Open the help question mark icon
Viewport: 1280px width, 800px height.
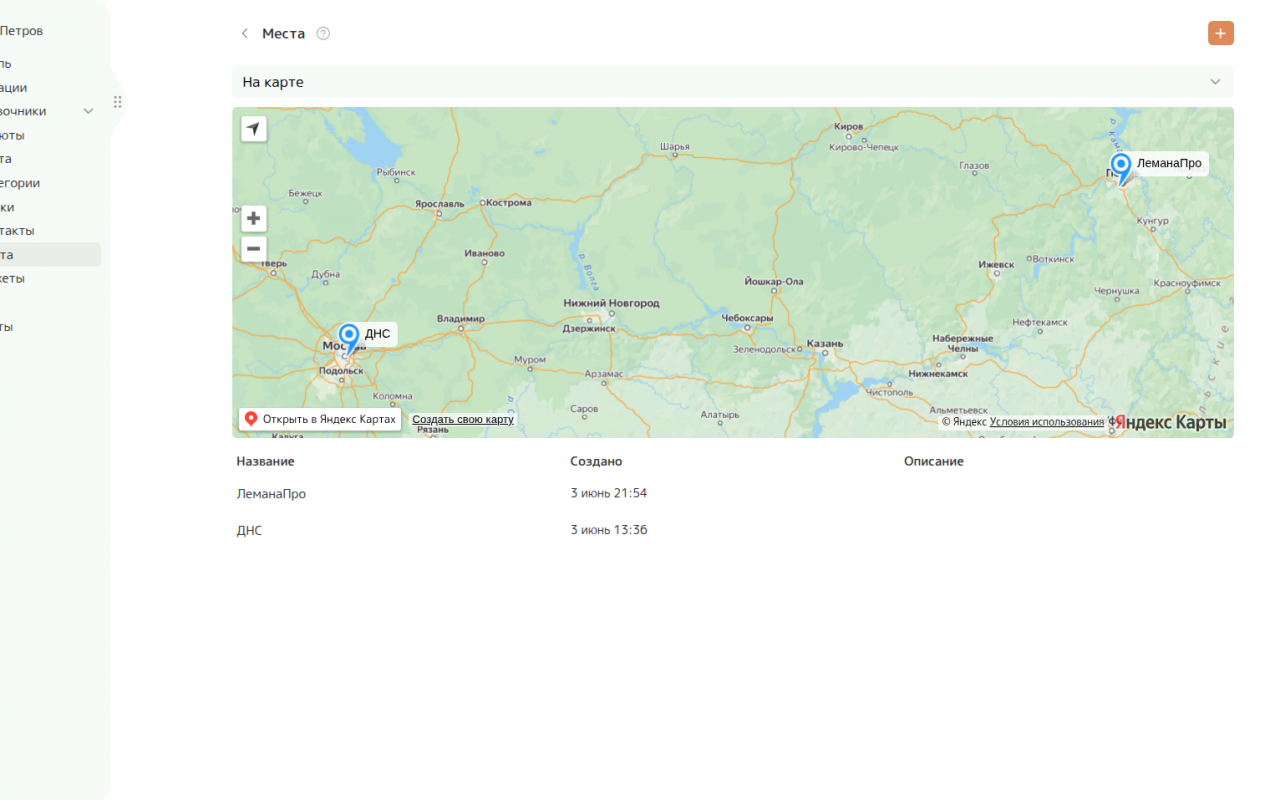pyautogui.click(x=323, y=33)
